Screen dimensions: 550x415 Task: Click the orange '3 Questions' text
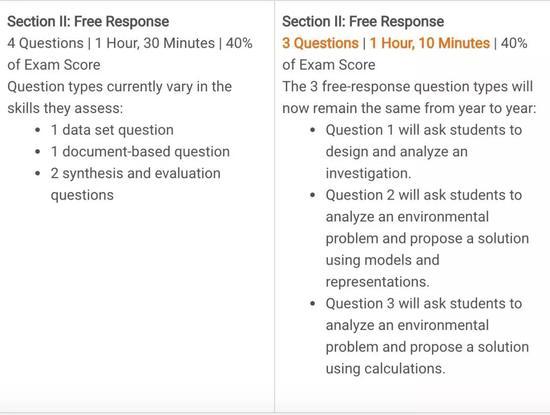(320, 43)
